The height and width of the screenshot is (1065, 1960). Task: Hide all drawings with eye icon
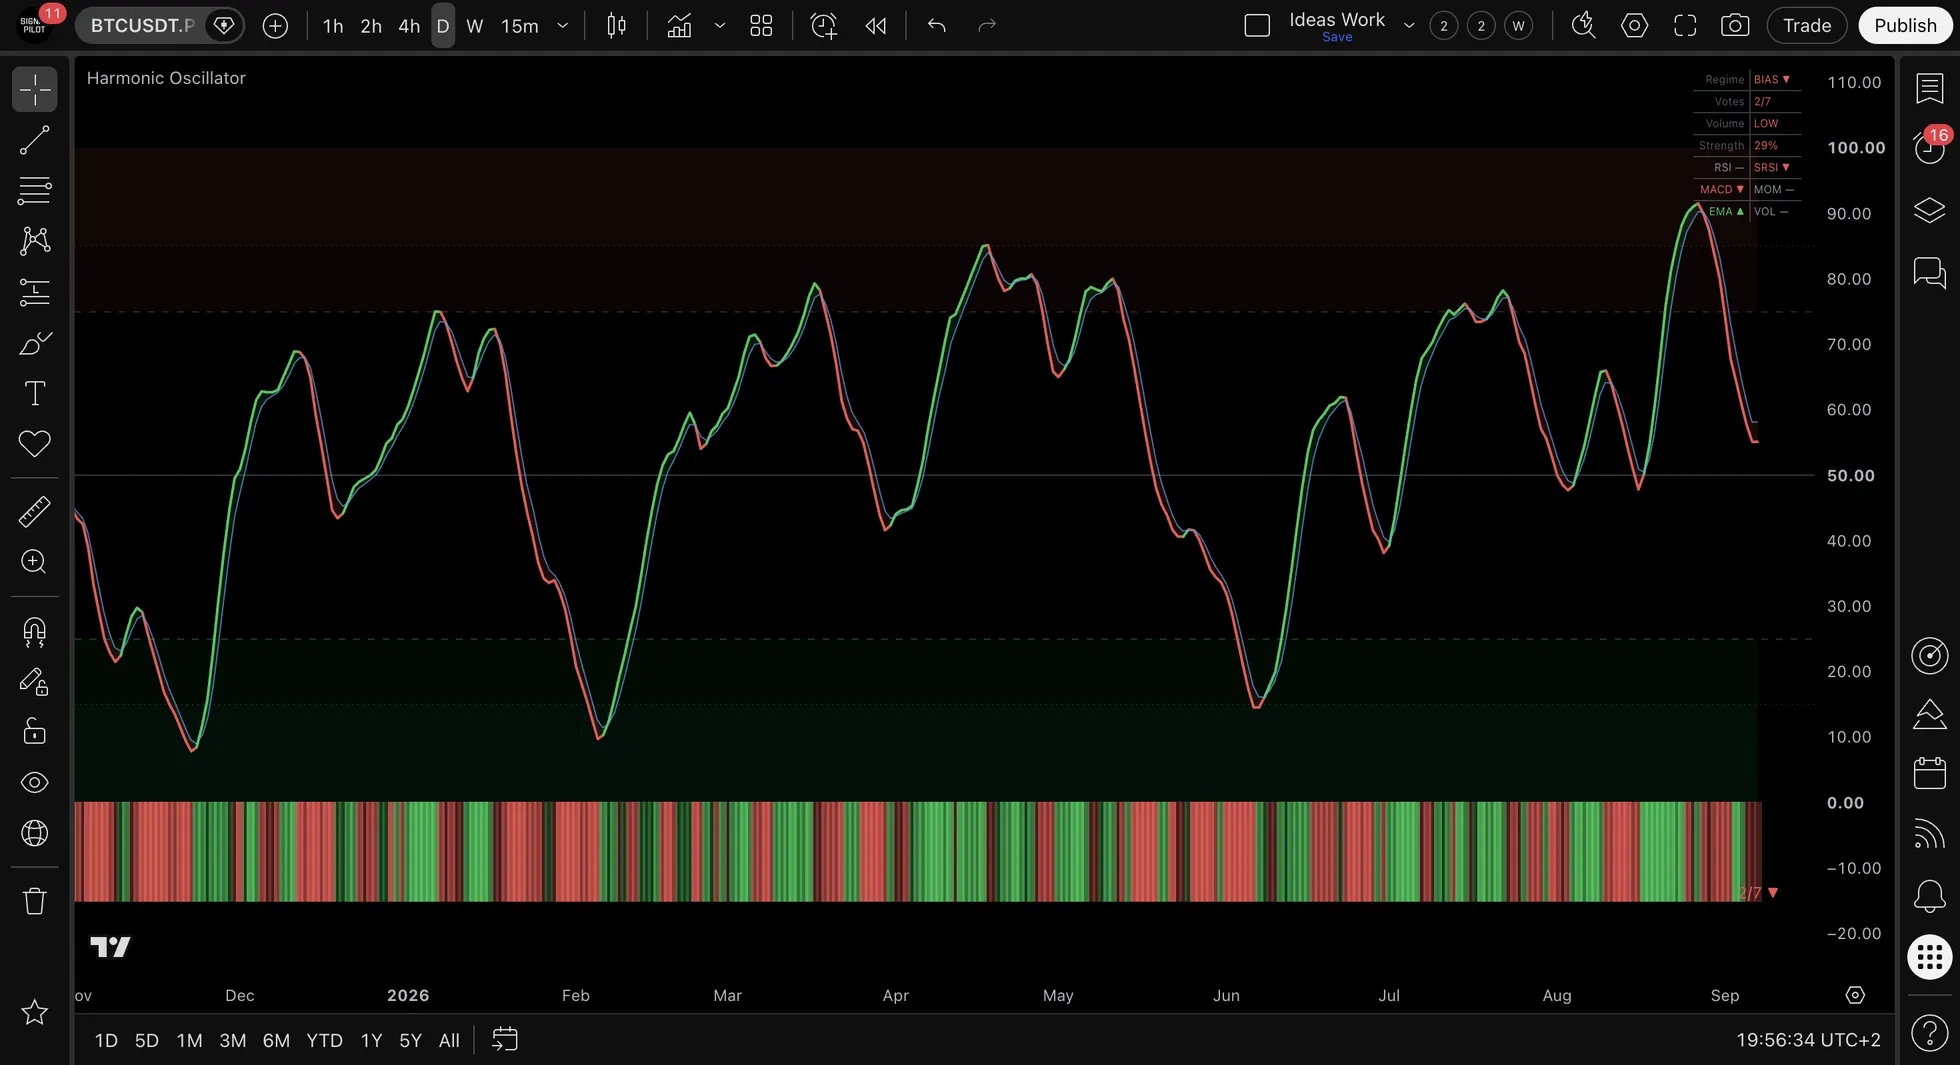pyautogui.click(x=35, y=782)
